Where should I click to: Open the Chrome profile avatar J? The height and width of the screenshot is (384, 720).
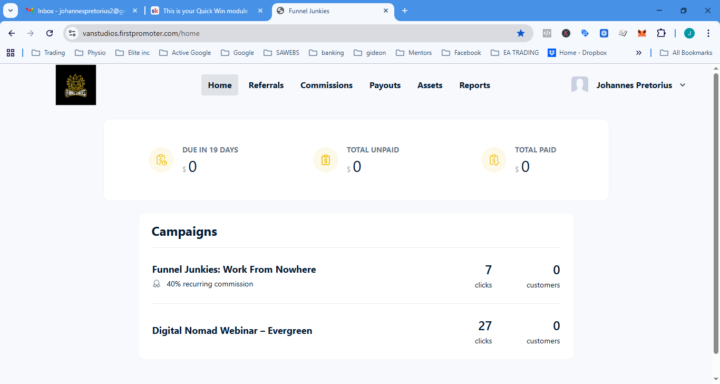point(689,33)
